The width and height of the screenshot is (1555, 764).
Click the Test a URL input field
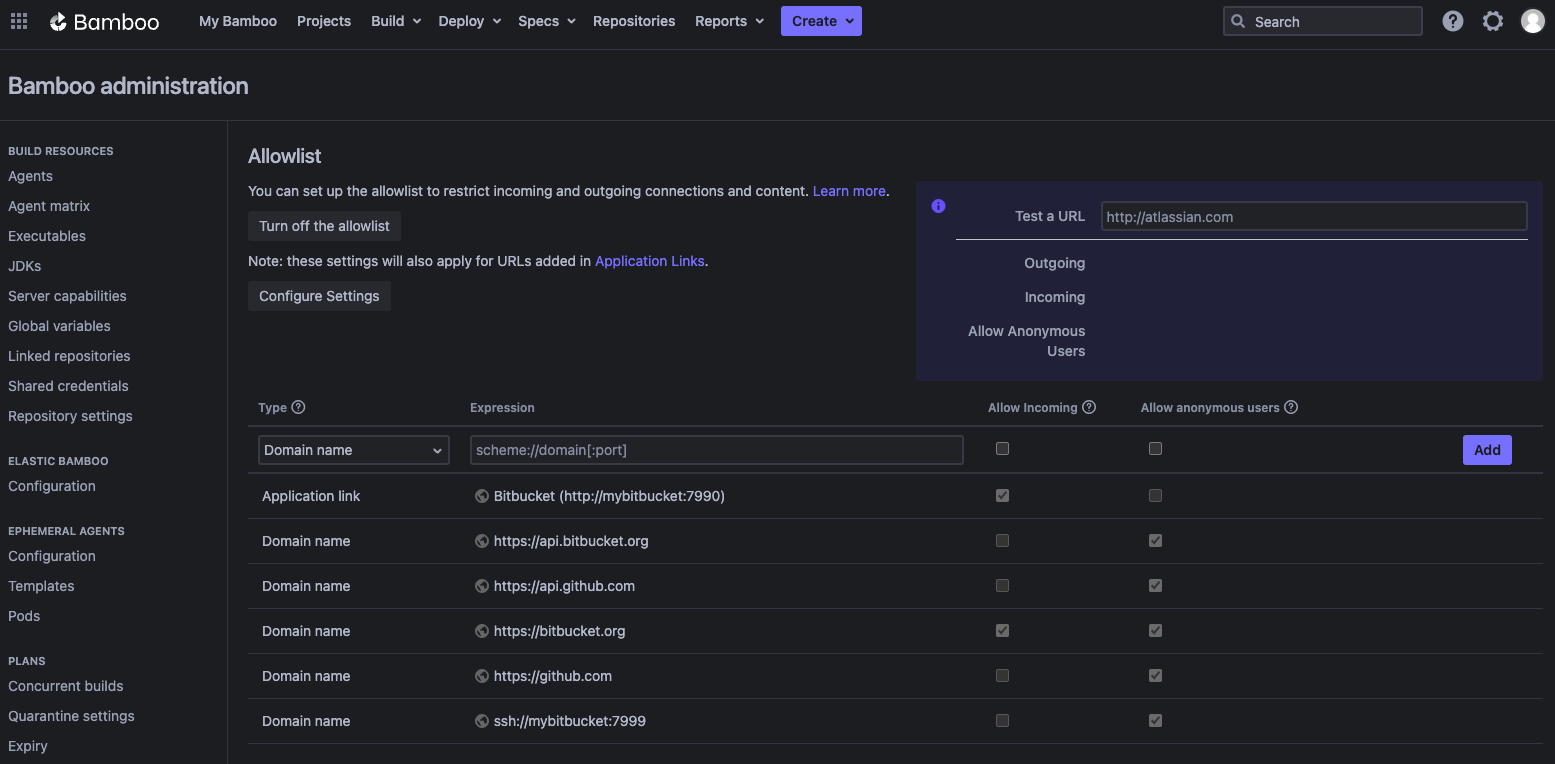click(1314, 216)
